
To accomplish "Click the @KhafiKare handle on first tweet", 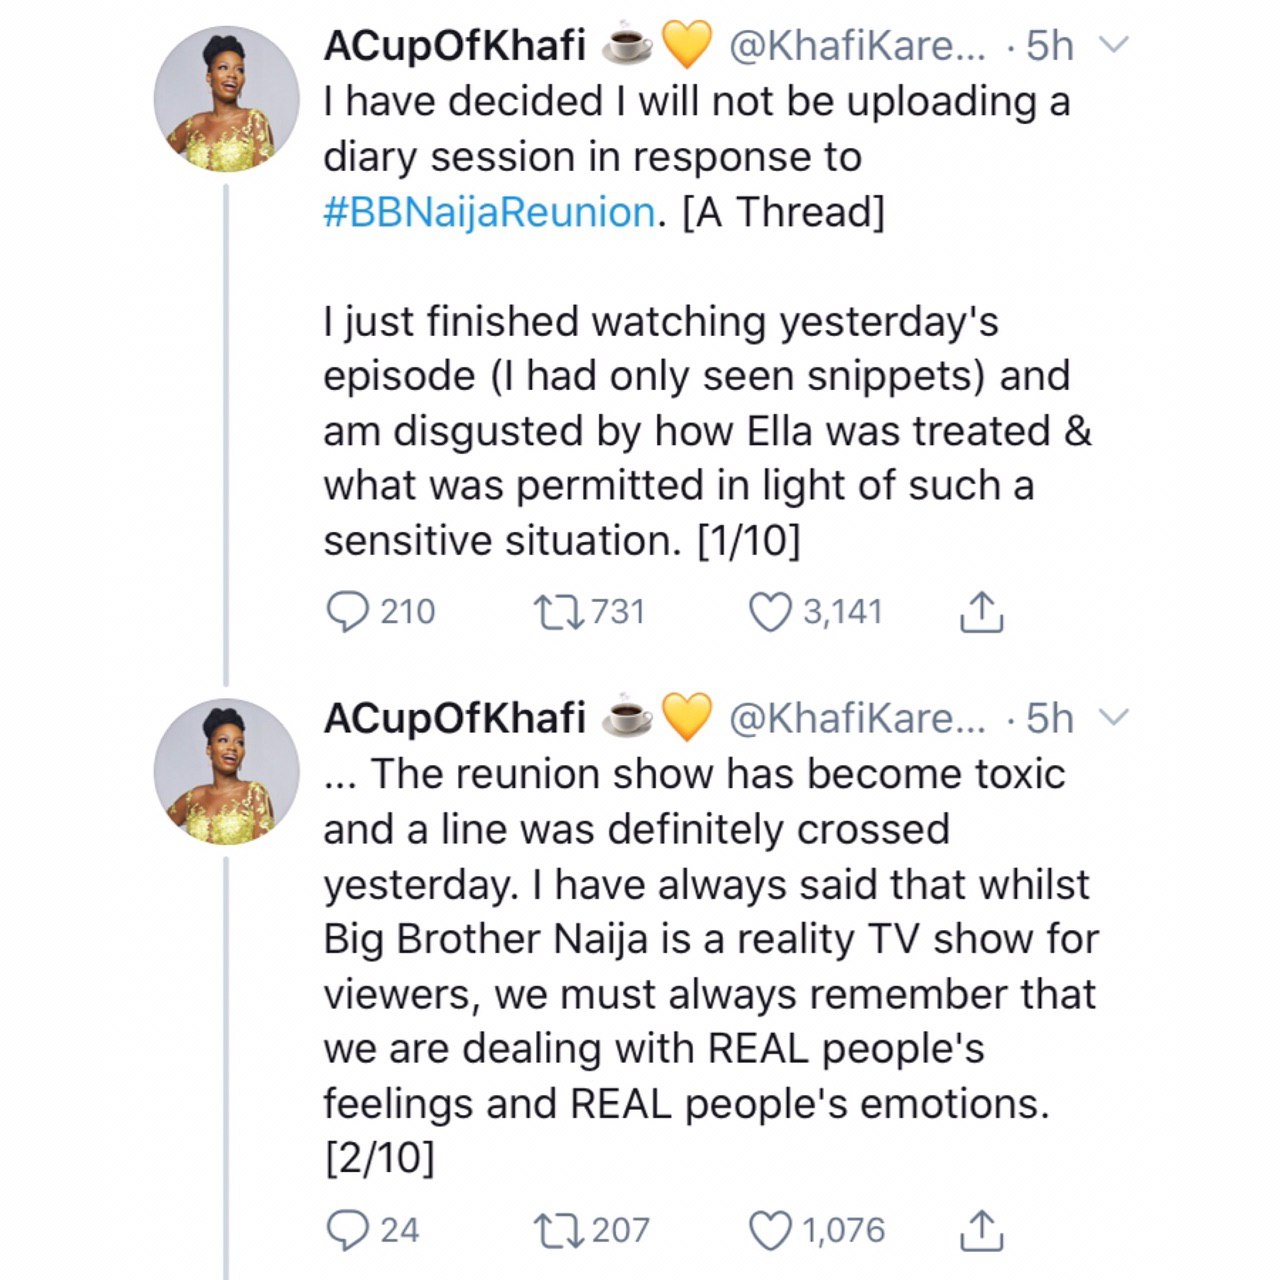I will coord(857,46).
